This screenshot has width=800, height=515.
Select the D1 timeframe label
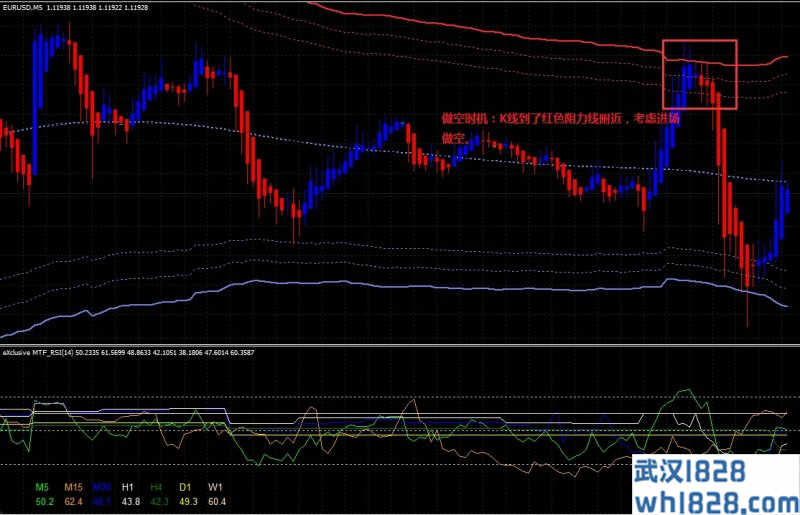pyautogui.click(x=186, y=487)
